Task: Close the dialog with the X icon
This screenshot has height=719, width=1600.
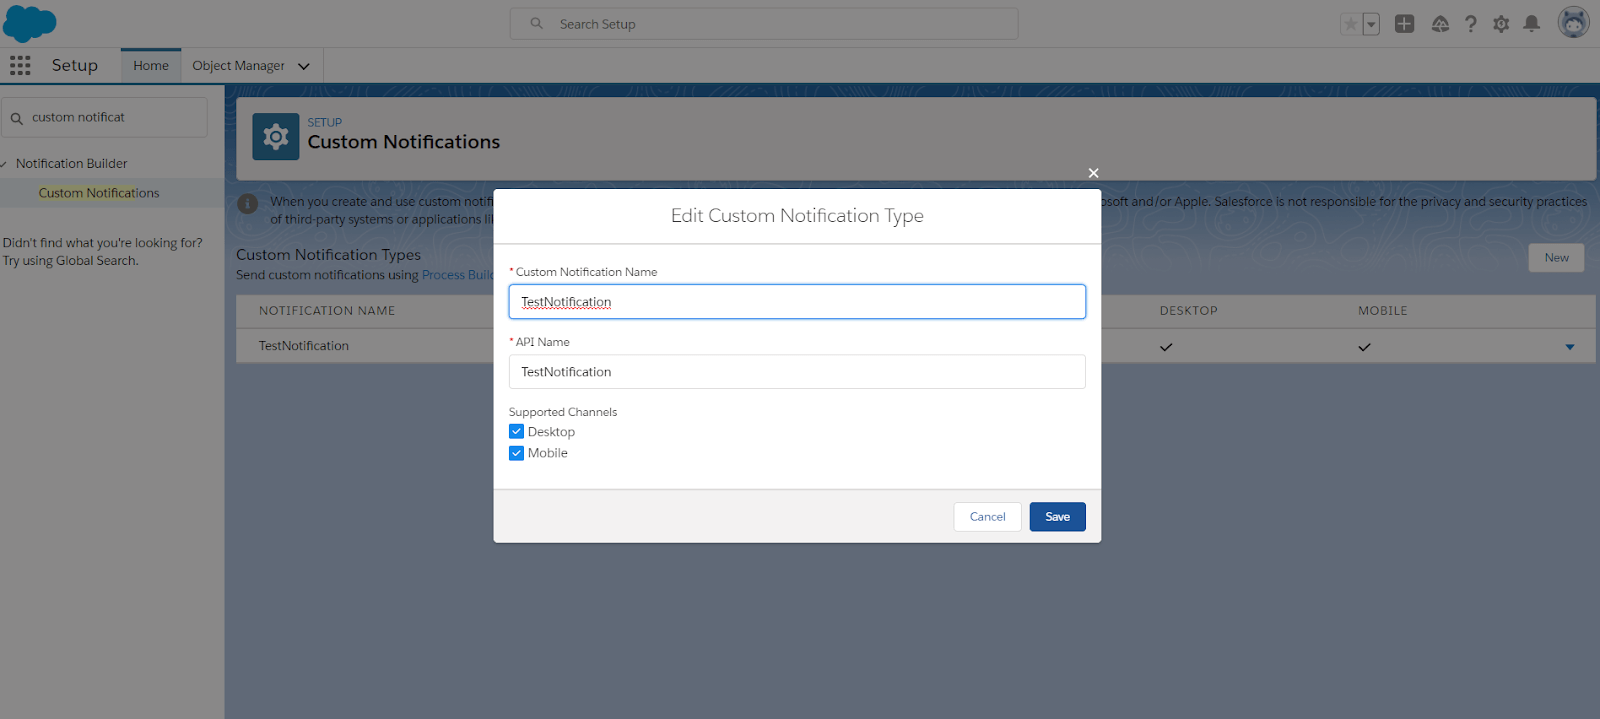Action: pyautogui.click(x=1093, y=173)
